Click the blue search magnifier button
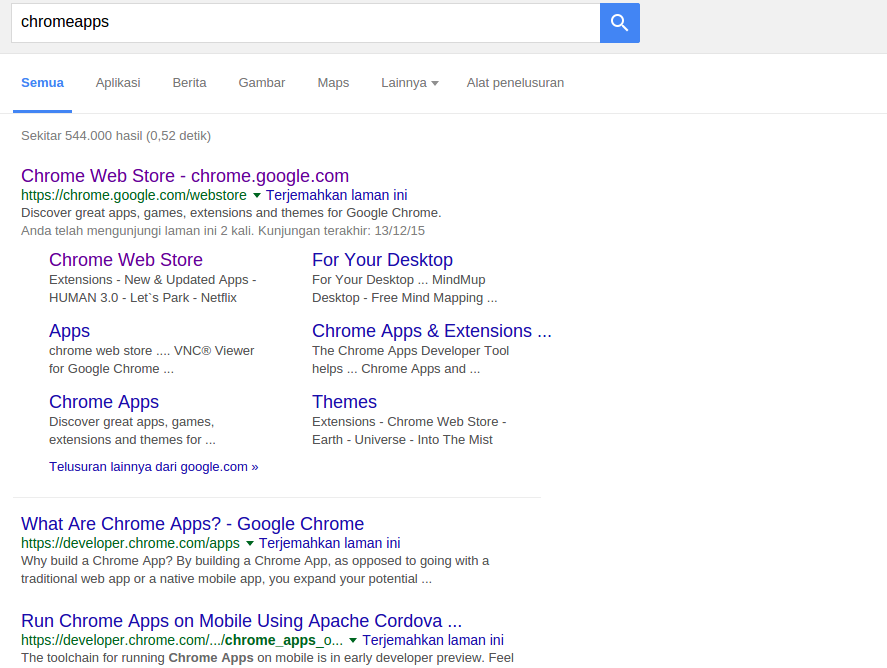The width and height of the screenshot is (887, 668). point(619,23)
